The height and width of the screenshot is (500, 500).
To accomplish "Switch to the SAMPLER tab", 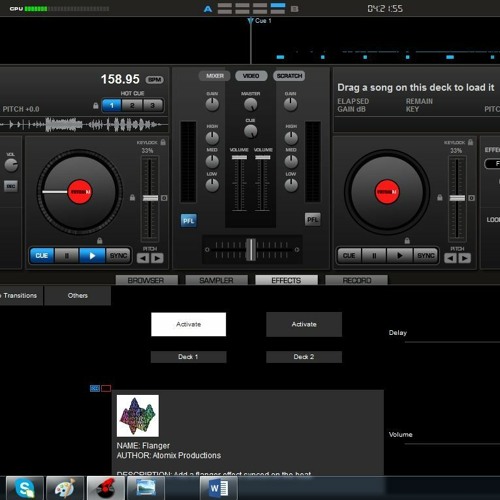I will (216, 280).
